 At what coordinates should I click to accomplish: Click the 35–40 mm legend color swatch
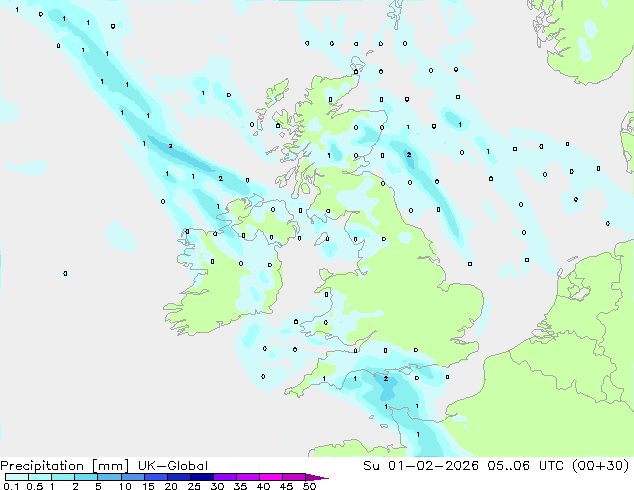point(247,477)
